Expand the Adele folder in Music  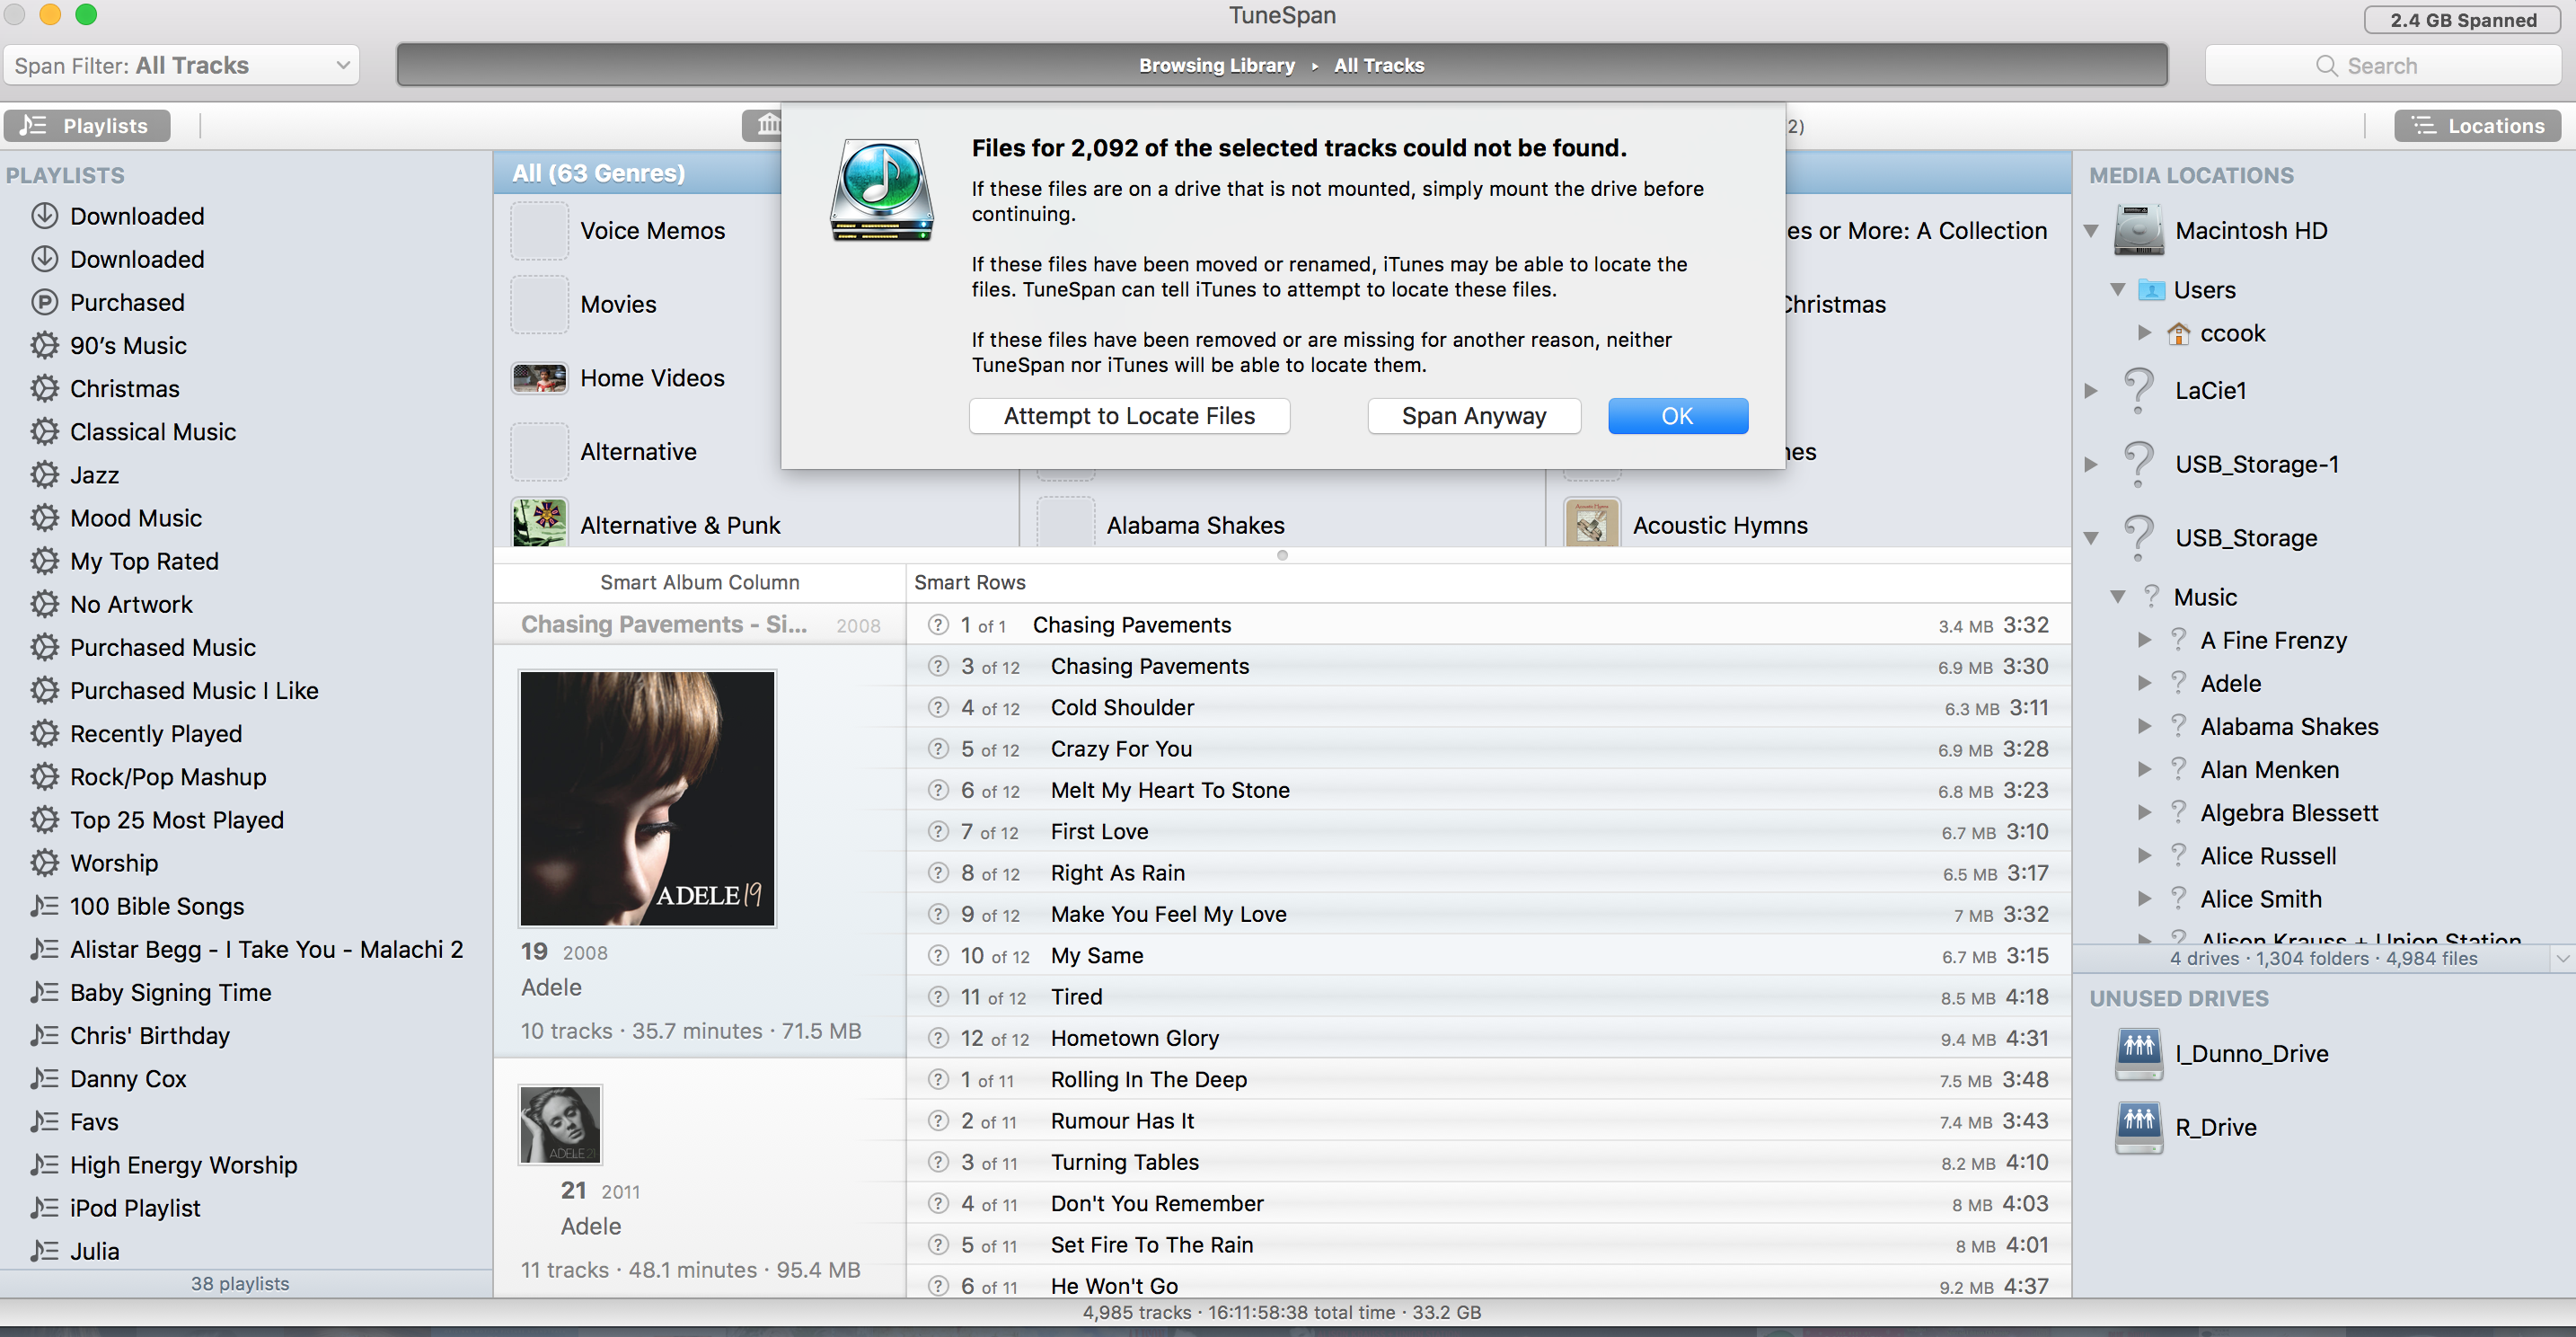click(x=2144, y=683)
